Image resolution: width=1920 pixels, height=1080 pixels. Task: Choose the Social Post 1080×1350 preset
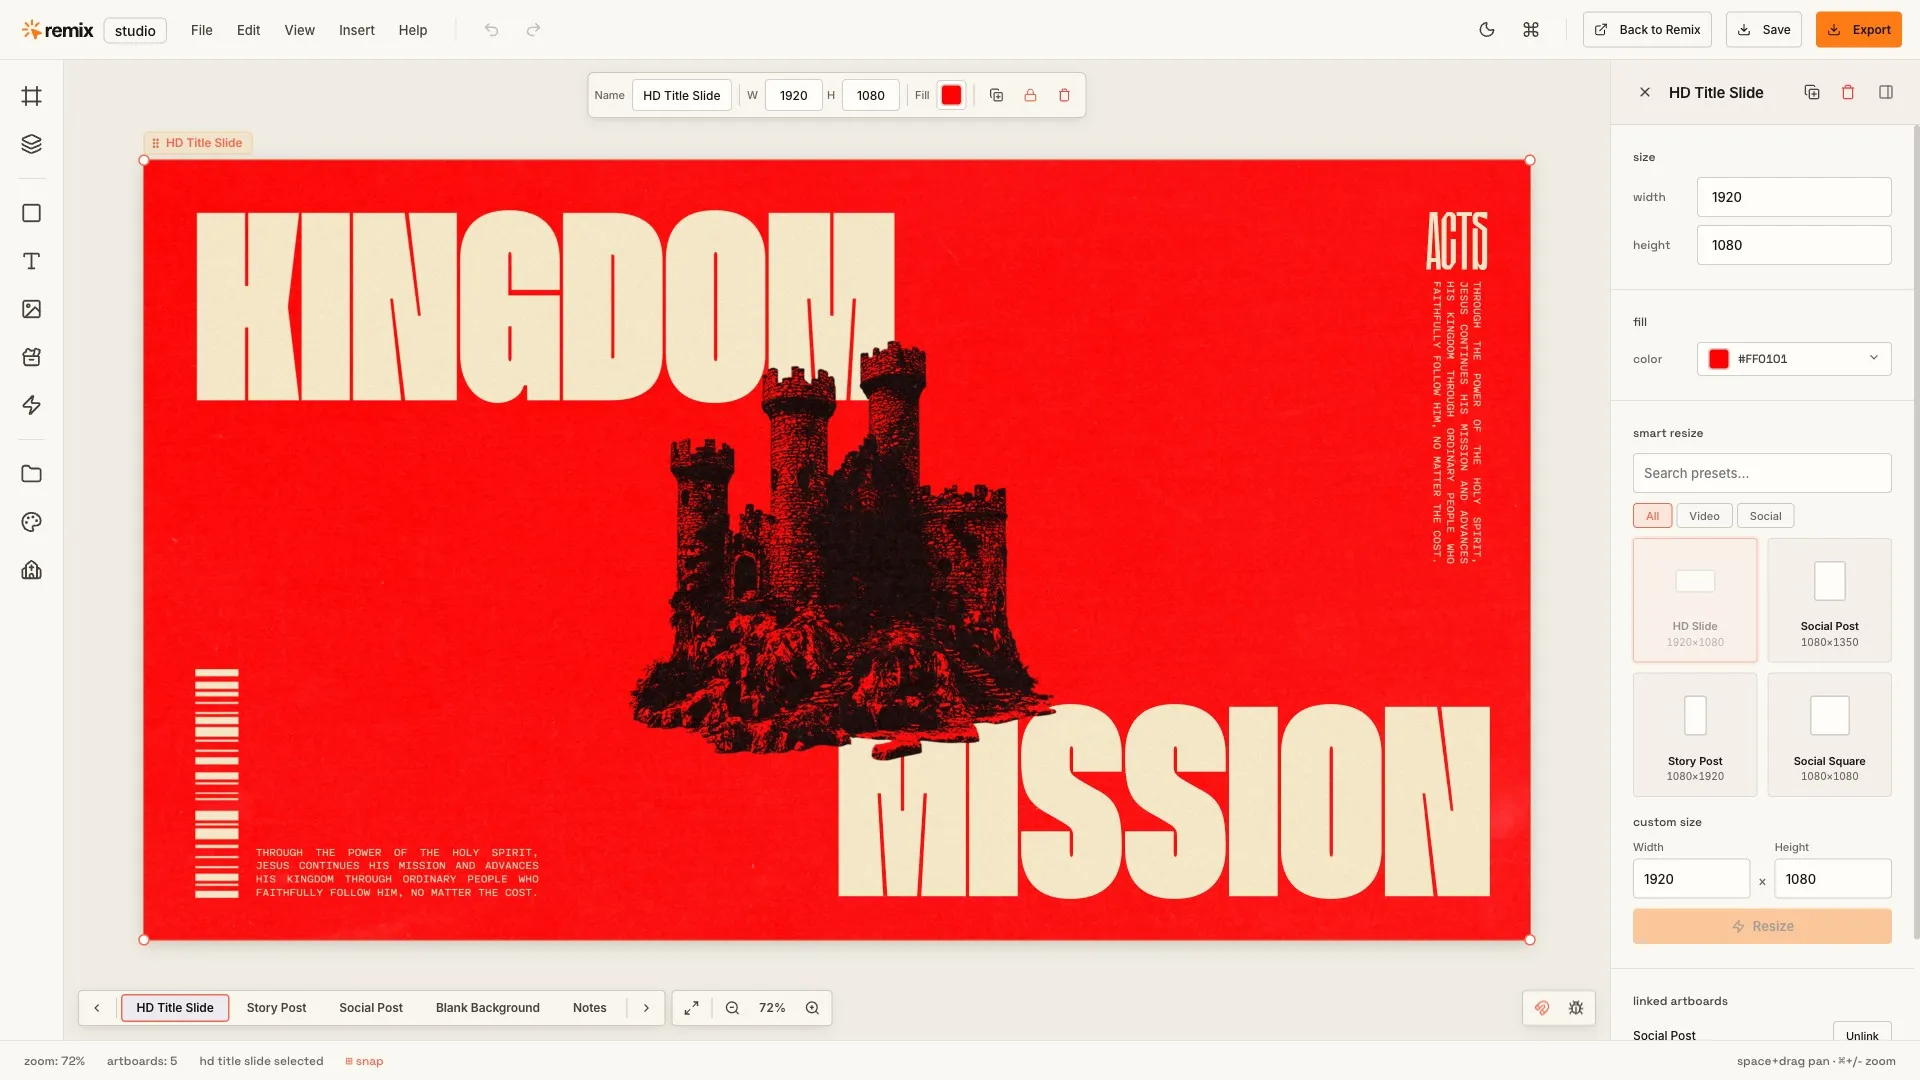tap(1829, 600)
